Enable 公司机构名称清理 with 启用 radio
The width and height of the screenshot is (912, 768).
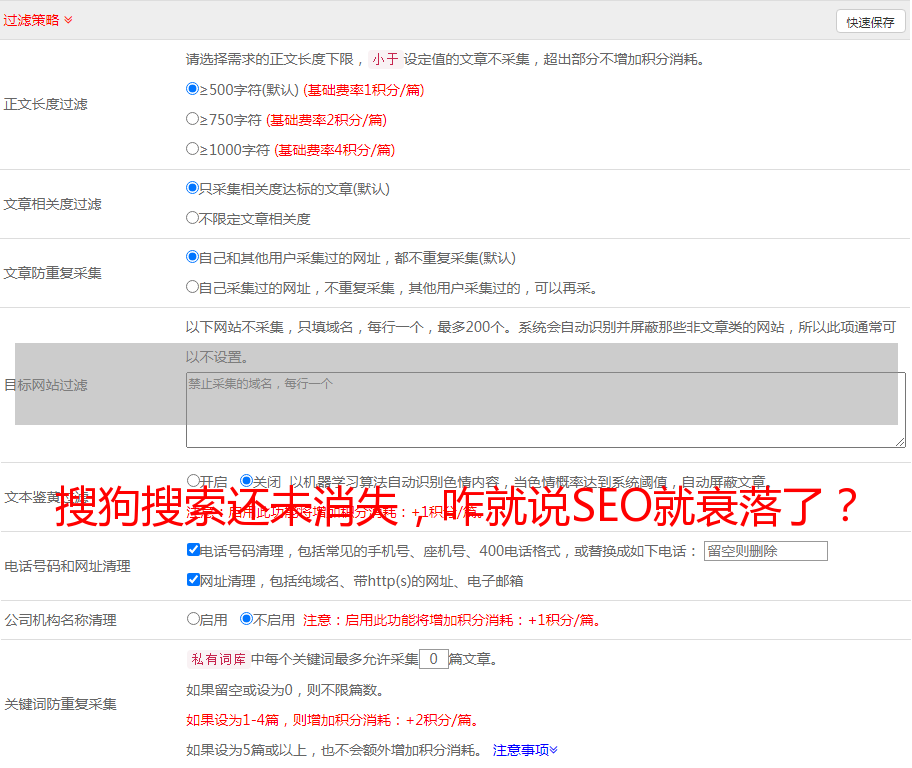pyautogui.click(x=194, y=619)
